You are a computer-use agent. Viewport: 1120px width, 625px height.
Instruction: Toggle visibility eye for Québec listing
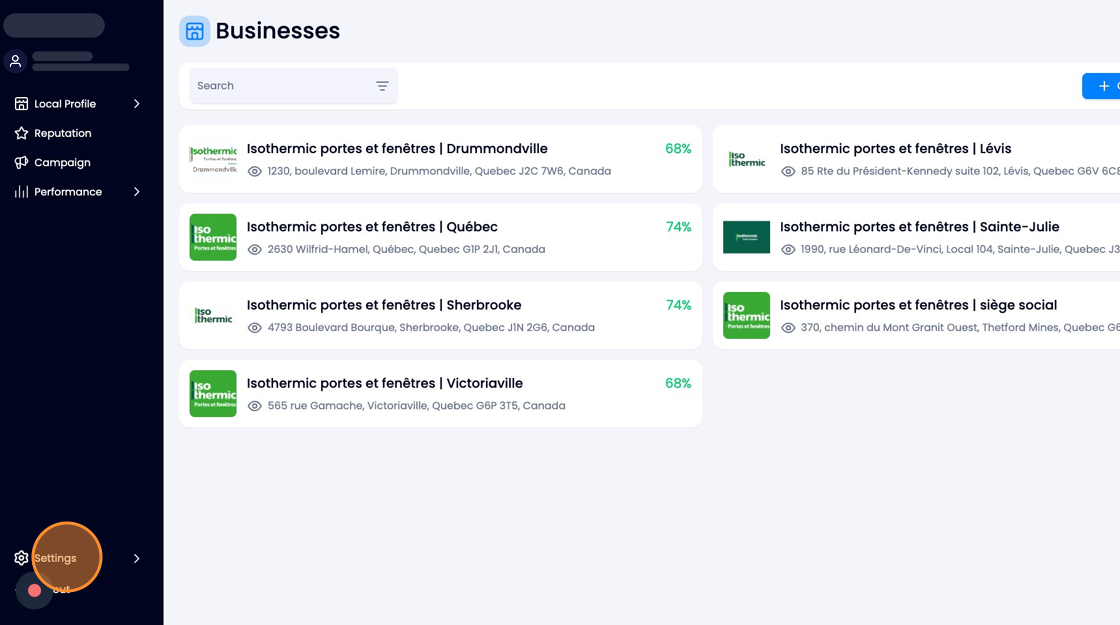[254, 249]
